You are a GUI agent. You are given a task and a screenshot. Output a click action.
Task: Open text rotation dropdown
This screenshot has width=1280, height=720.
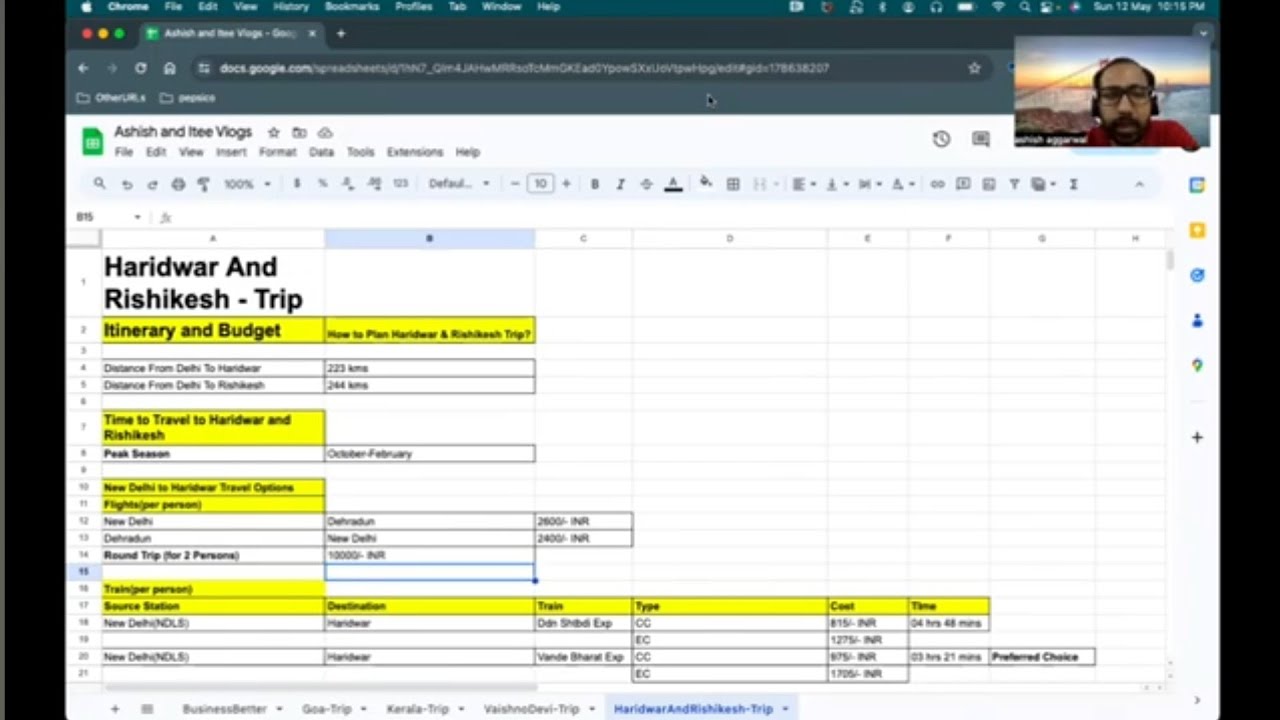[903, 184]
